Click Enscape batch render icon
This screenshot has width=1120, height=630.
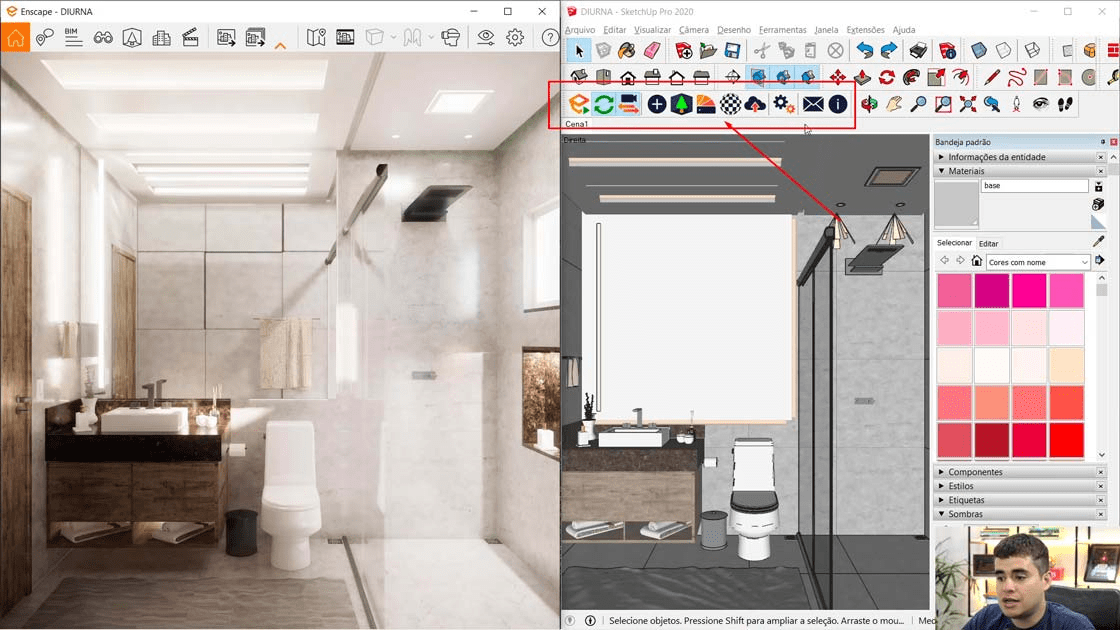(255, 37)
